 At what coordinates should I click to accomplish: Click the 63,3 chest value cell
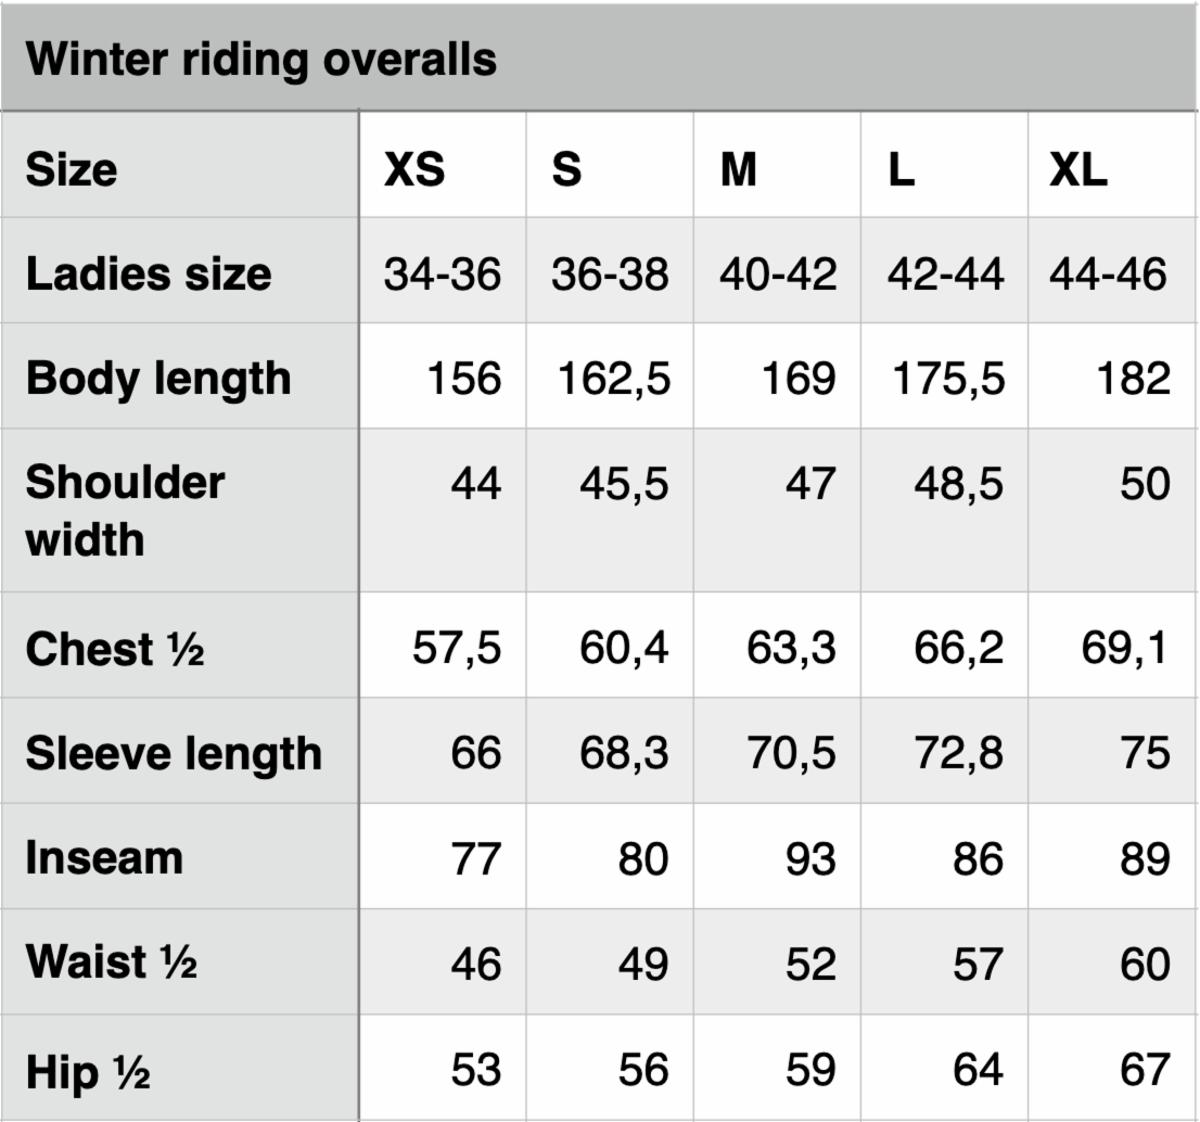point(791,648)
